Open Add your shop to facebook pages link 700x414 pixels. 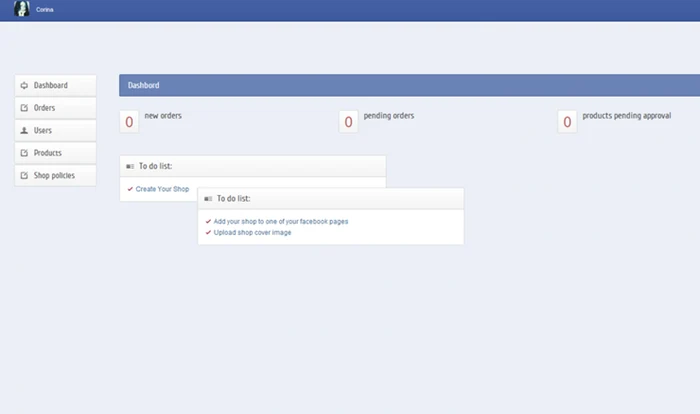[281, 222]
